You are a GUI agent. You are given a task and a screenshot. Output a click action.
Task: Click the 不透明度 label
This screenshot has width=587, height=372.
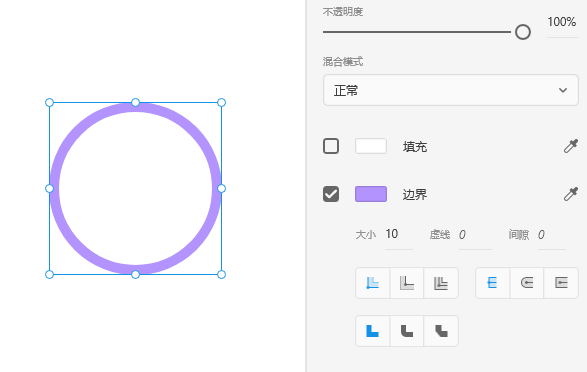click(343, 12)
